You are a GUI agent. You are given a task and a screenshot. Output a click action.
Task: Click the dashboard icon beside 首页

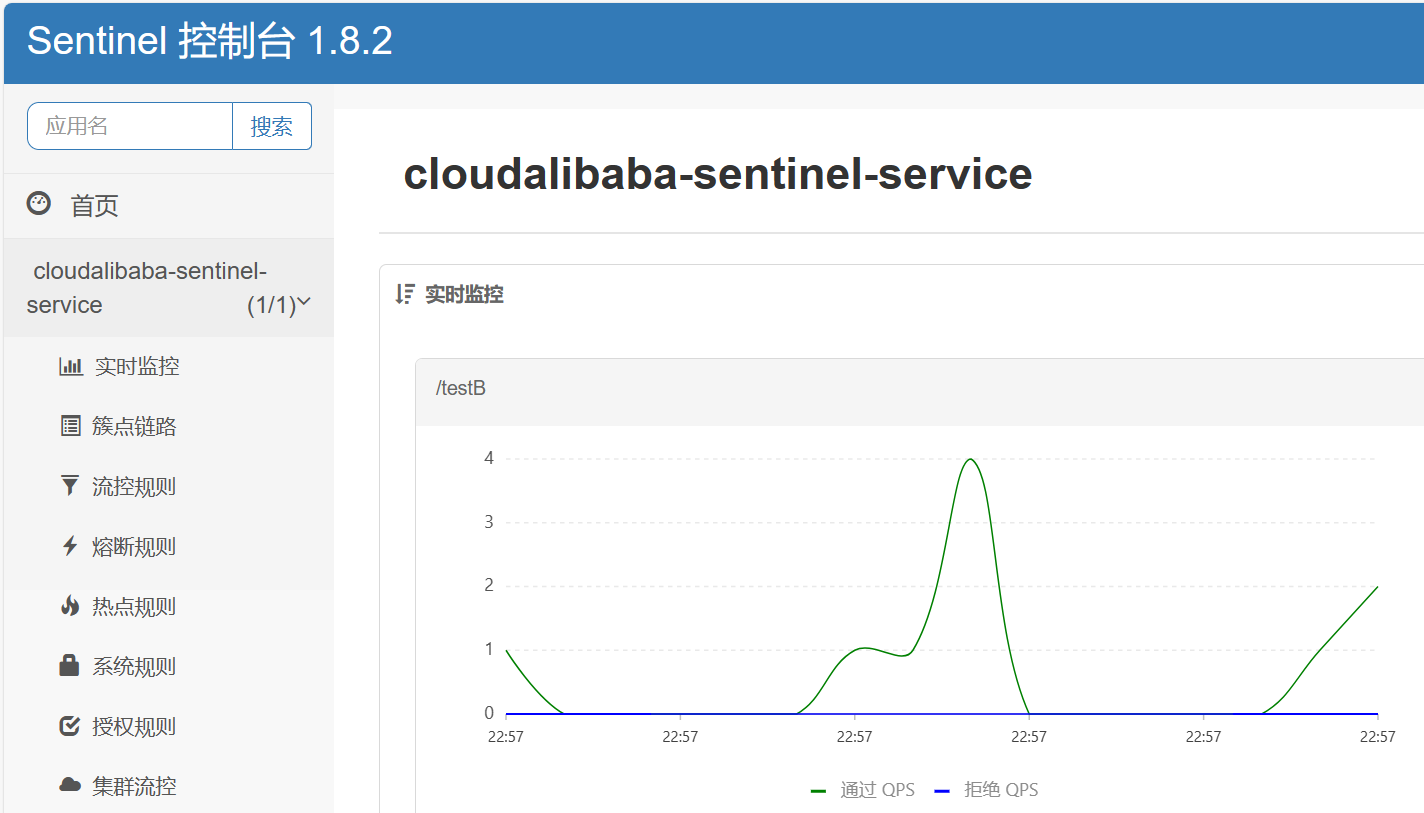(38, 204)
